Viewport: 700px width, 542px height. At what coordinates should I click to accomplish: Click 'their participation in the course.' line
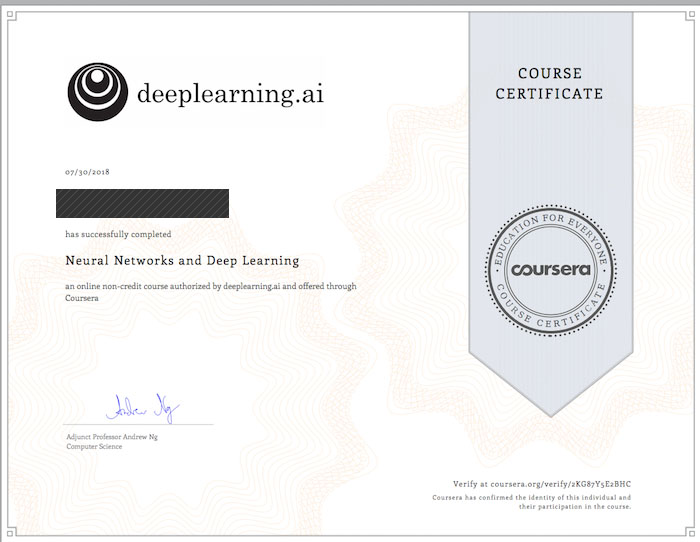(575, 507)
